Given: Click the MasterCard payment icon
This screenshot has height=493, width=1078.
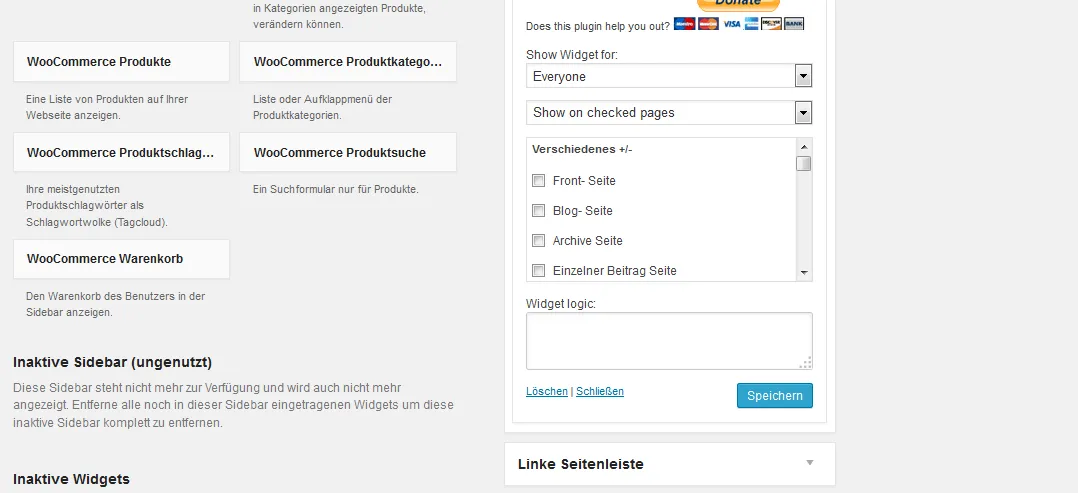Looking at the screenshot, I should pos(707,24).
